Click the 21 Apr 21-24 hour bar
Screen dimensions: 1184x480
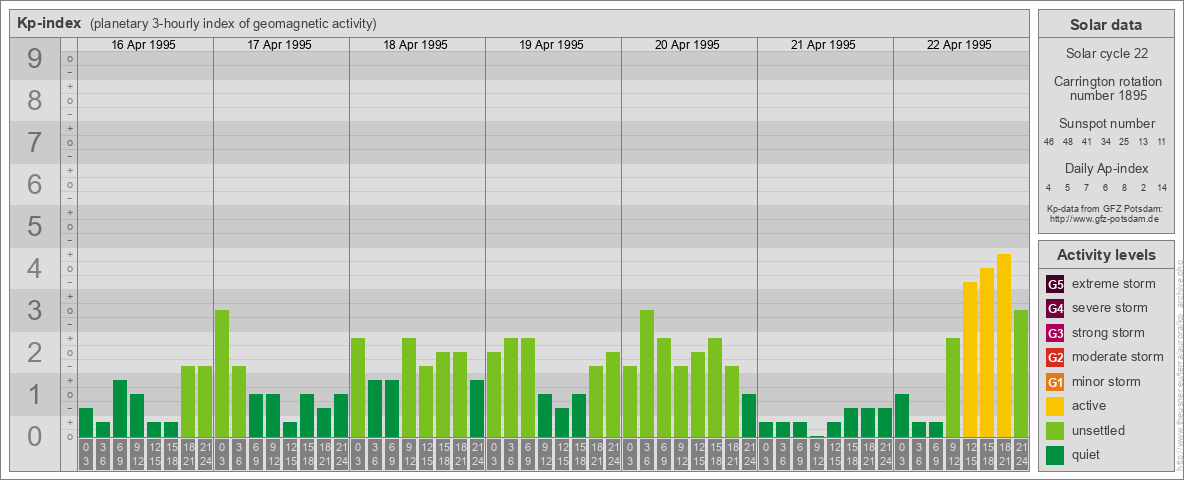click(x=885, y=422)
